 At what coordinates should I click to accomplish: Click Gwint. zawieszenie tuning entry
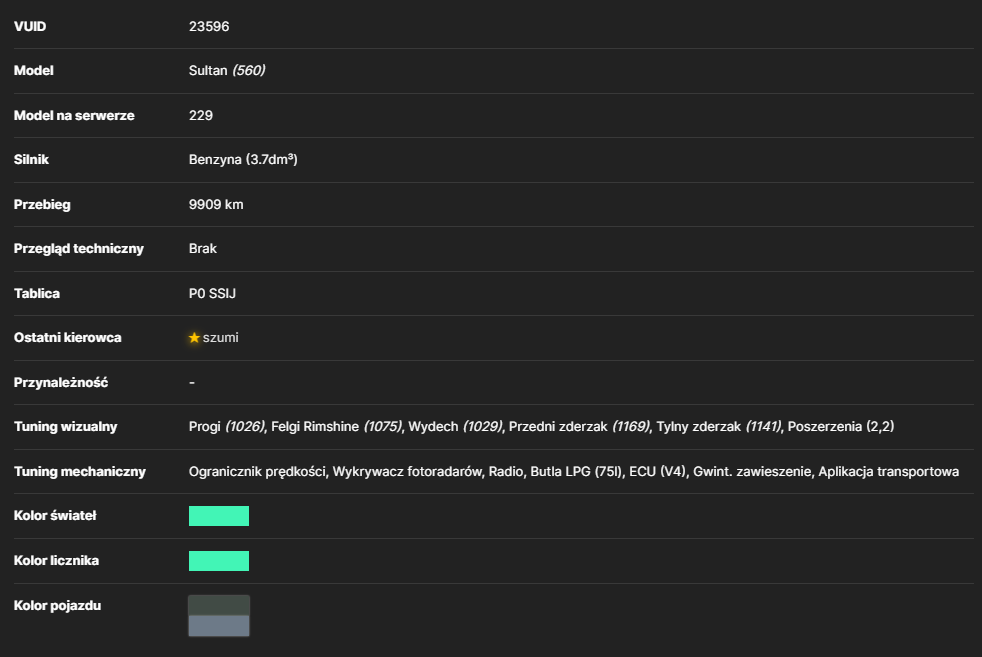click(752, 472)
